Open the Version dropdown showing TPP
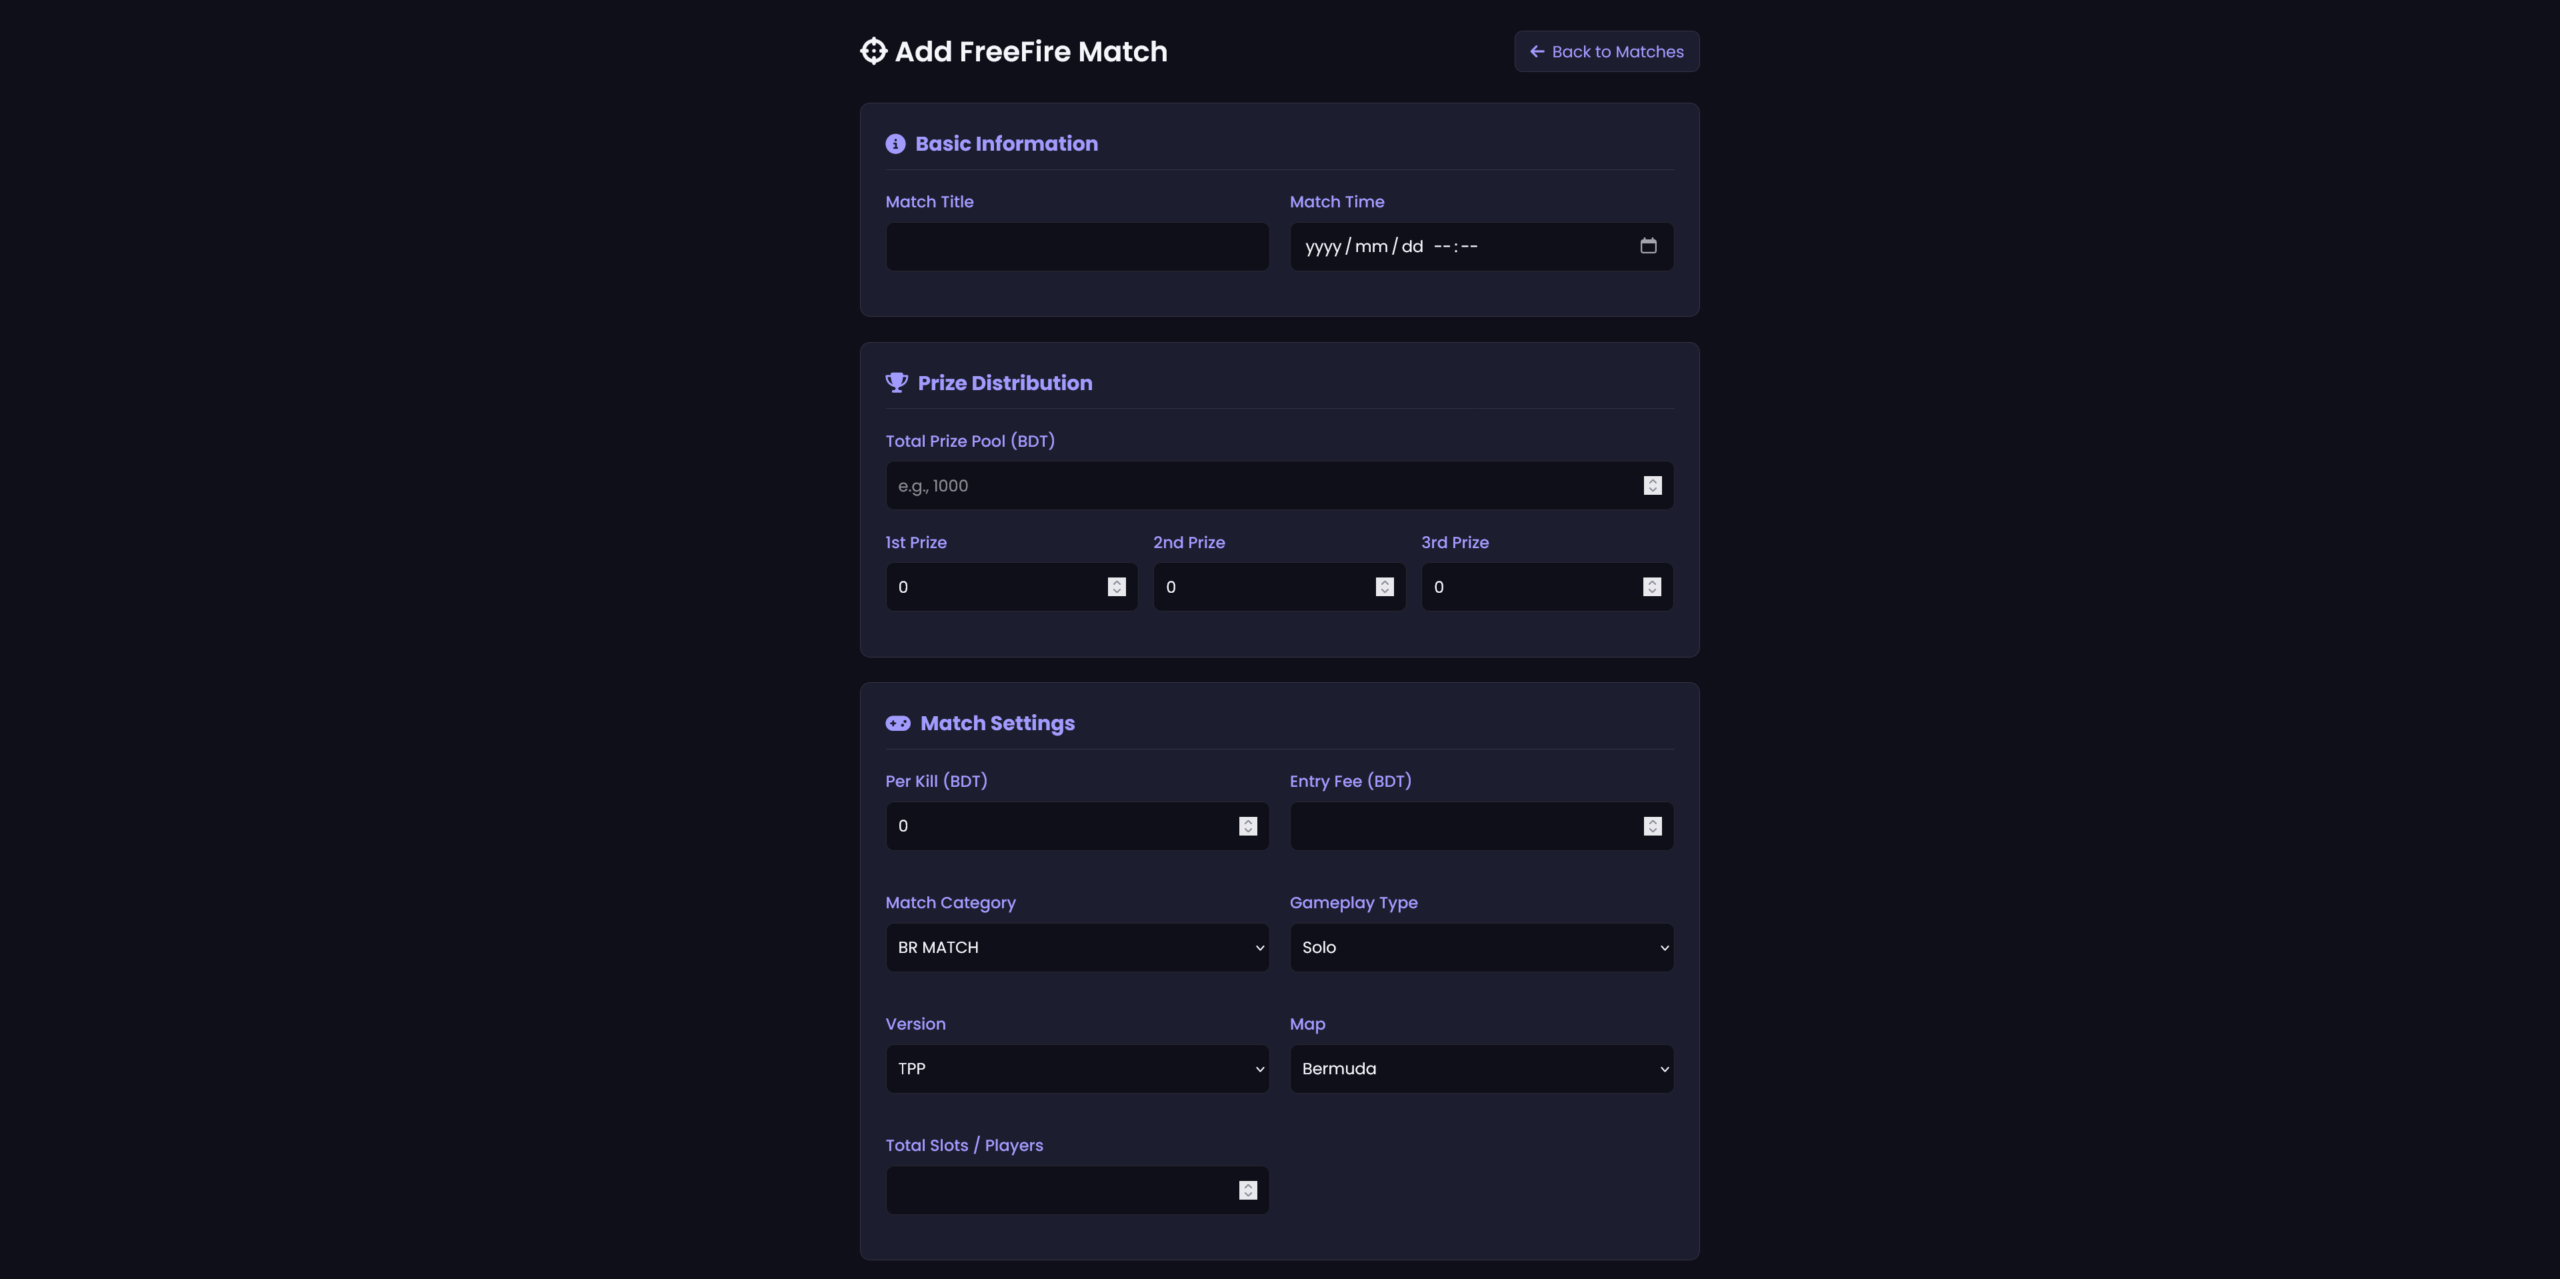The image size is (2560, 1279). pyautogui.click(x=1077, y=1069)
